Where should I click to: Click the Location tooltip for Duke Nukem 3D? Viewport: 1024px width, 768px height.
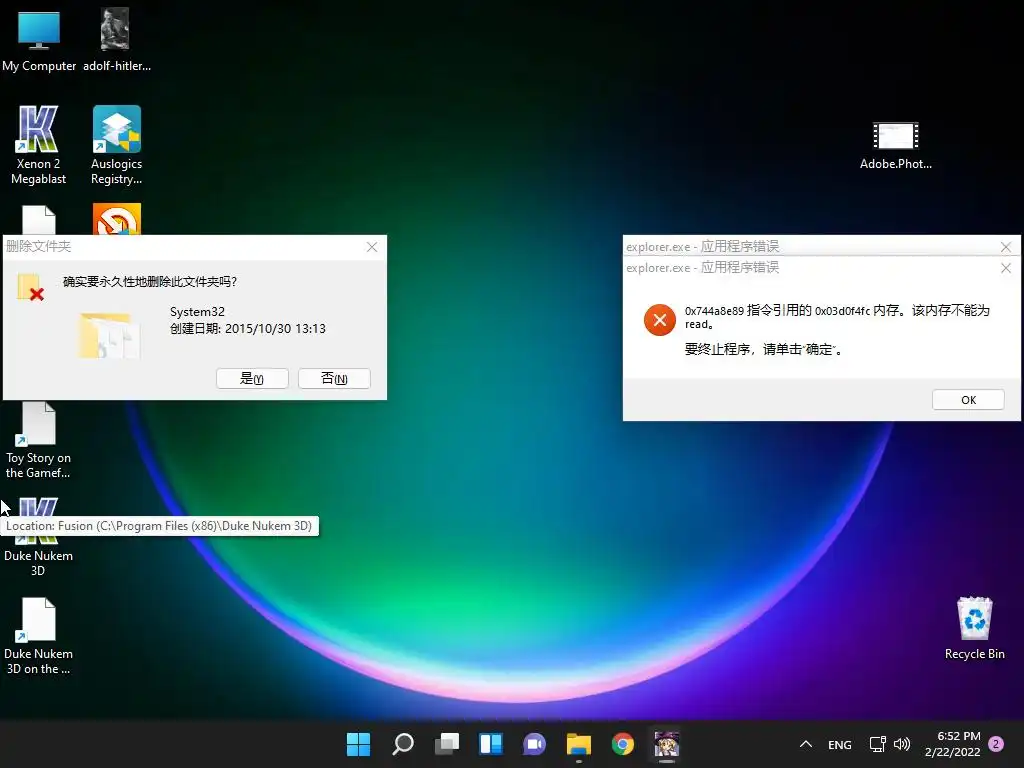click(159, 526)
